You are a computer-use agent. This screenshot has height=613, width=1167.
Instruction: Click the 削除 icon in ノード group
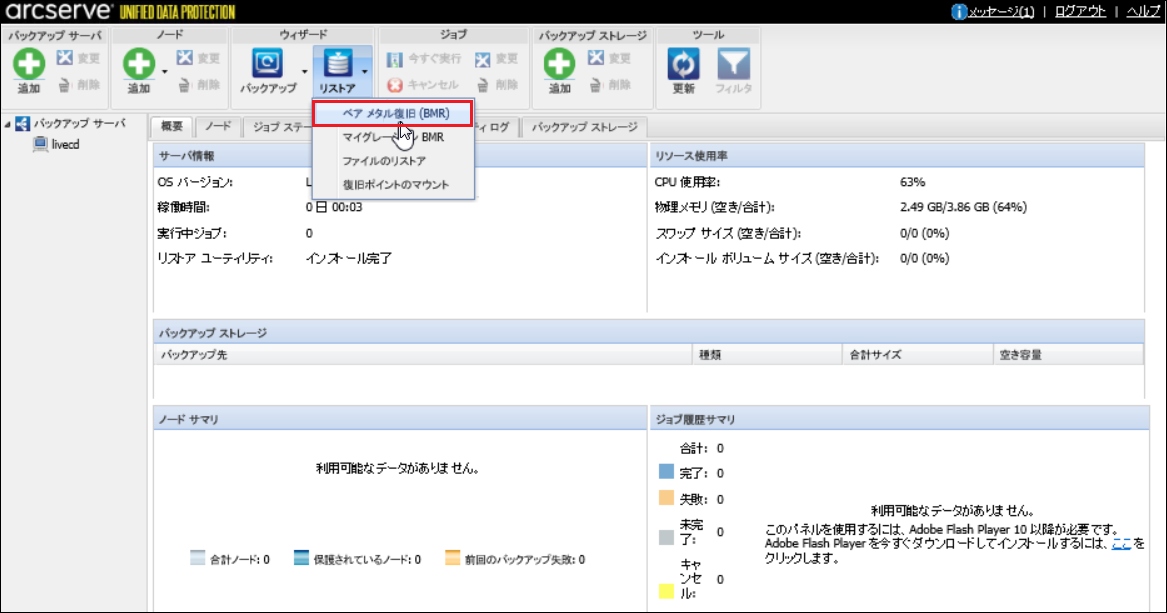point(185,85)
